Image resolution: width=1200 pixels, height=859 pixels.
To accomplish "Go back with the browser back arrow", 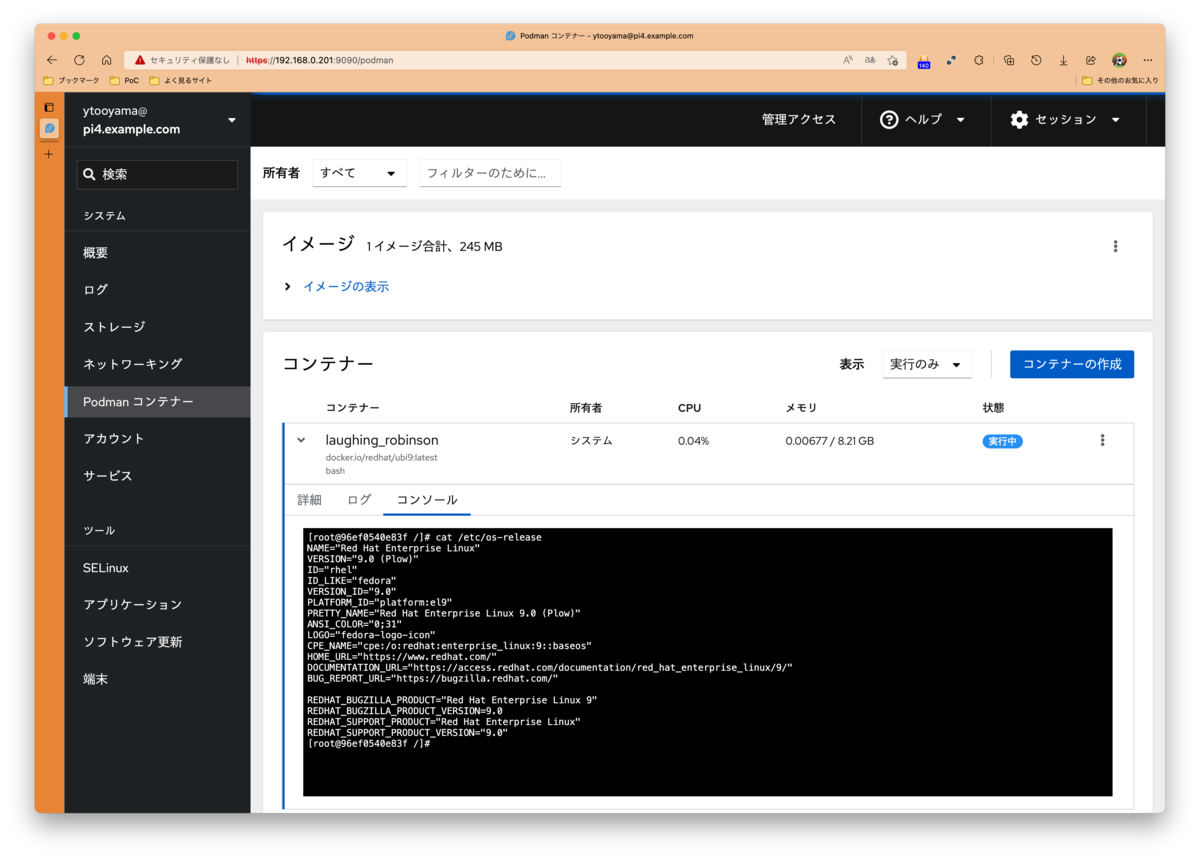I will pyautogui.click(x=52, y=60).
